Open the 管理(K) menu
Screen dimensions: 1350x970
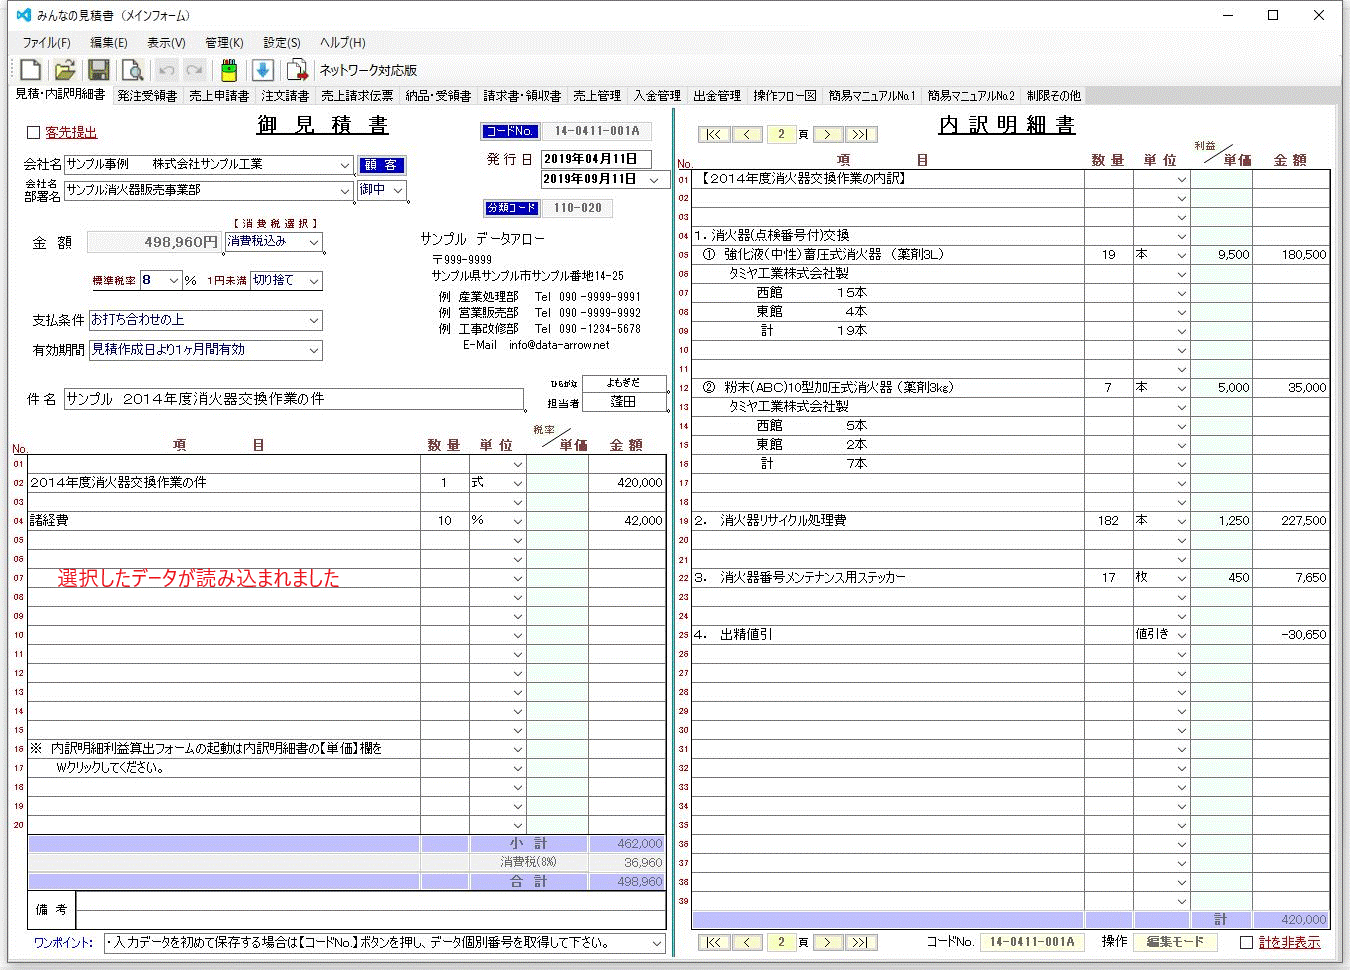click(x=224, y=43)
